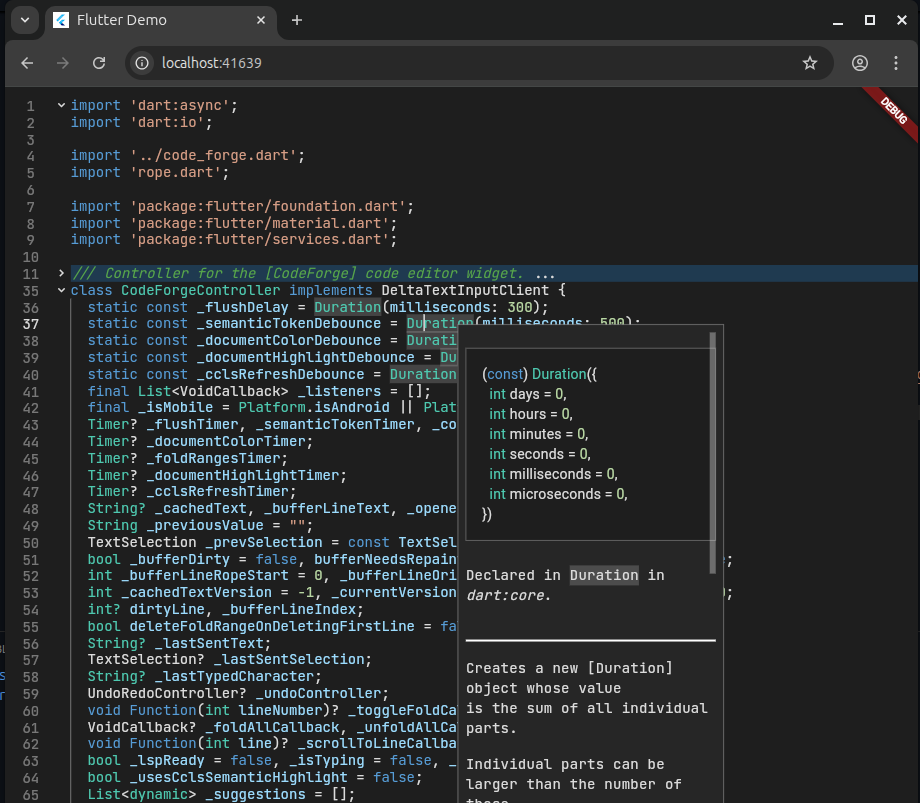Click the forward navigation arrow

(x=62, y=62)
